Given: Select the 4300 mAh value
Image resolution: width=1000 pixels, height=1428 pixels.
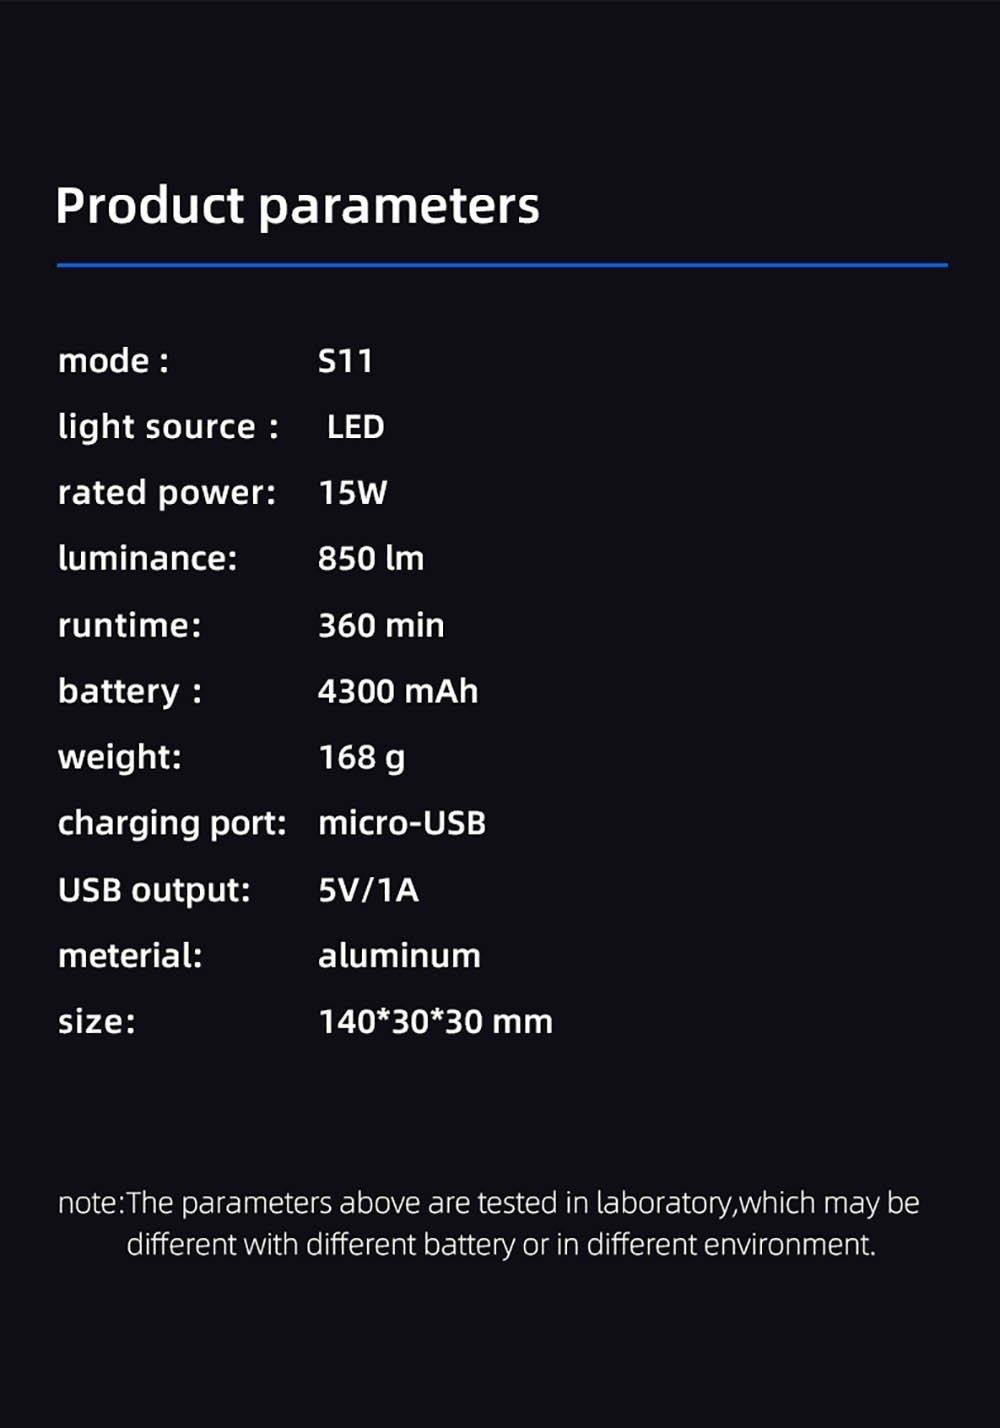Looking at the screenshot, I should coord(397,691).
